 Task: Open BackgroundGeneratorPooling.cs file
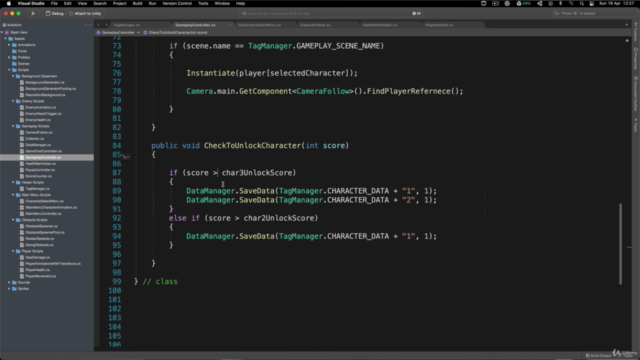click(51, 89)
